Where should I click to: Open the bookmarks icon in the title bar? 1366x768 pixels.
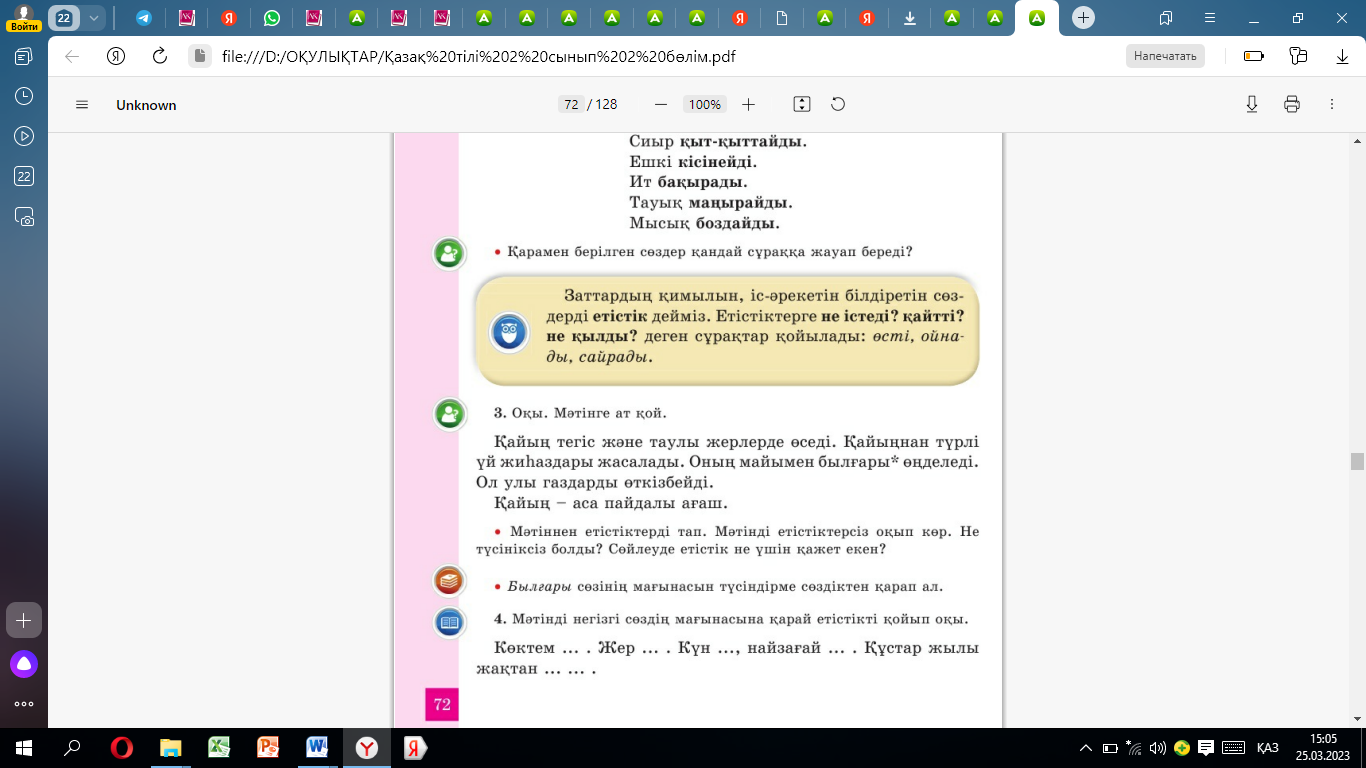[x=1166, y=18]
